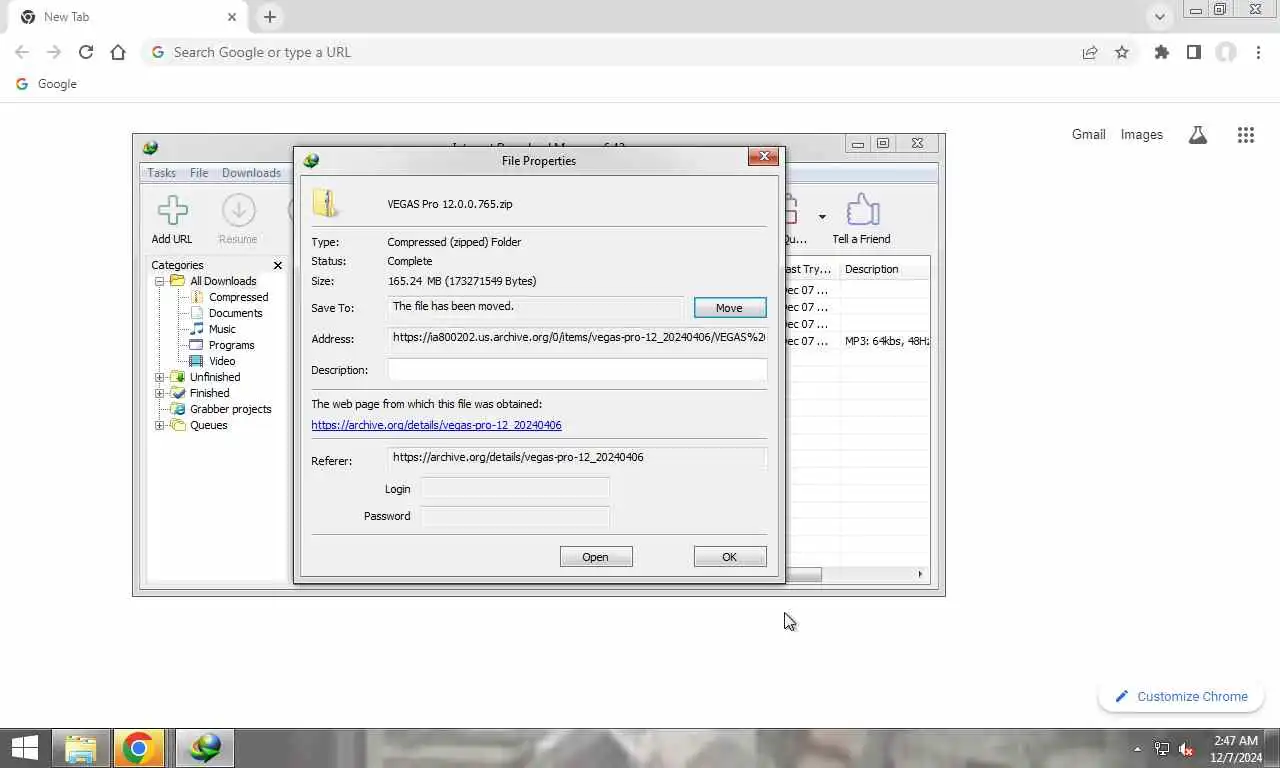Open the Windows Start button
Image resolution: width=1280 pixels, height=768 pixels.
(x=25, y=748)
